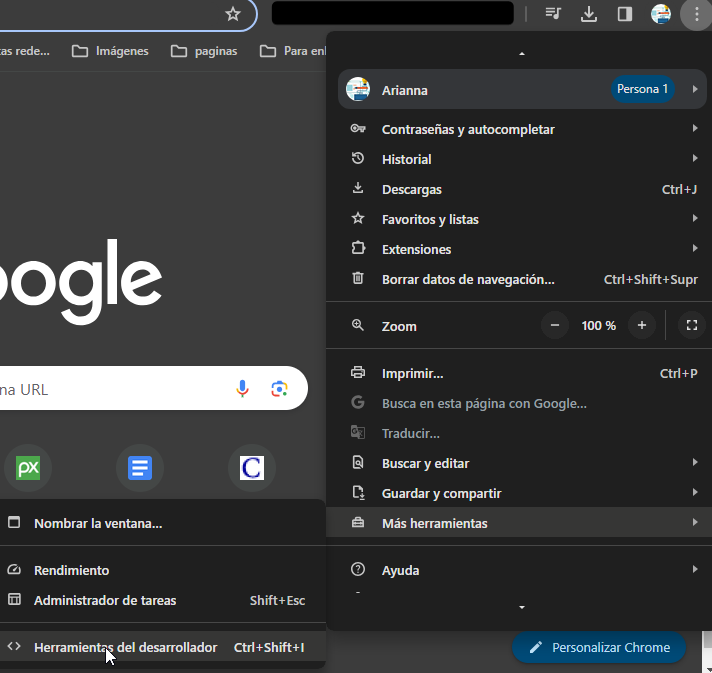Image resolution: width=712 pixels, height=673 pixels.
Task: Expand the Buscar y editar arrow
Action: [695, 462]
